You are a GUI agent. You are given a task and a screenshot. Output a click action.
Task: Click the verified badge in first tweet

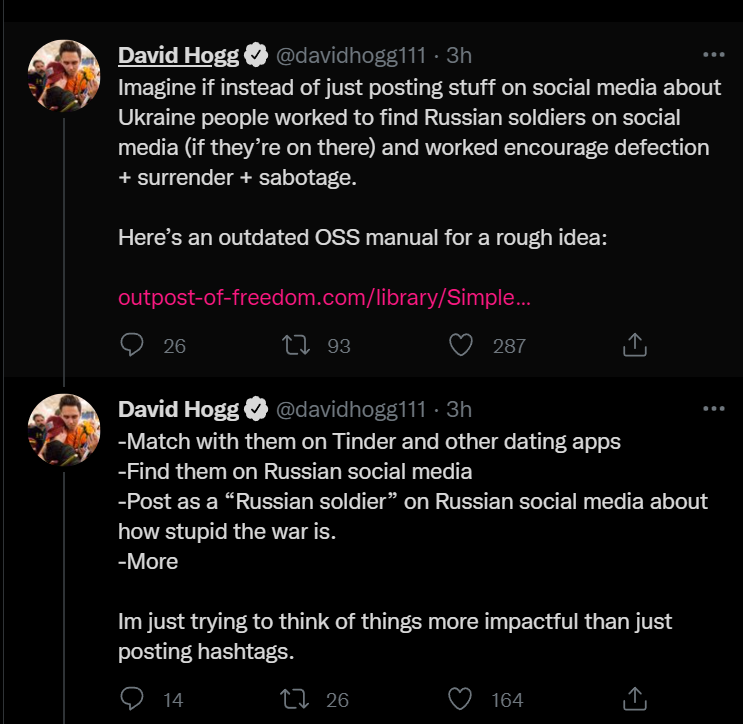(257, 54)
